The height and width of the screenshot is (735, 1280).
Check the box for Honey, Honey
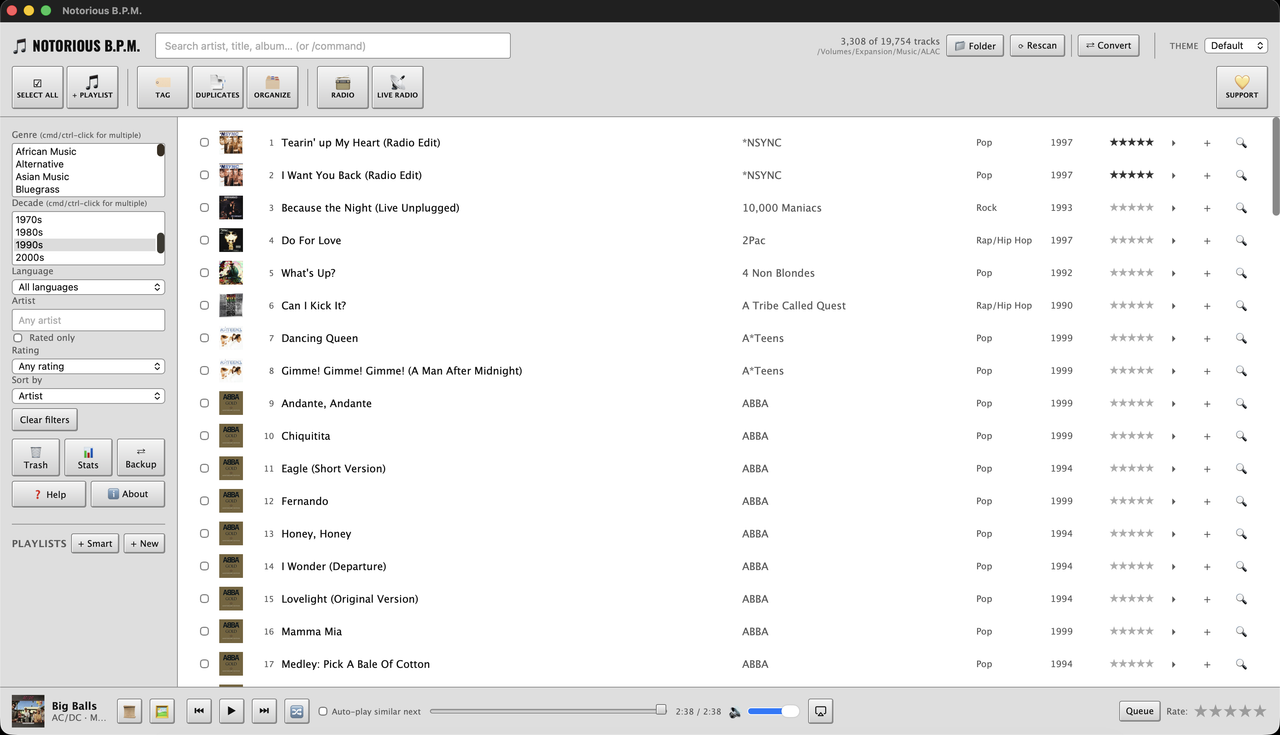pos(205,533)
